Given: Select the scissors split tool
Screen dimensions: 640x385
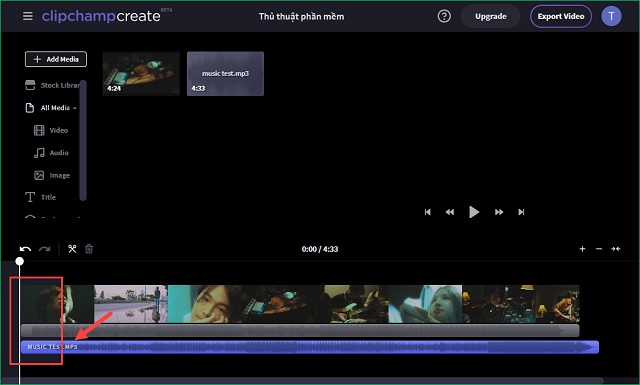Looking at the screenshot, I should [x=72, y=249].
